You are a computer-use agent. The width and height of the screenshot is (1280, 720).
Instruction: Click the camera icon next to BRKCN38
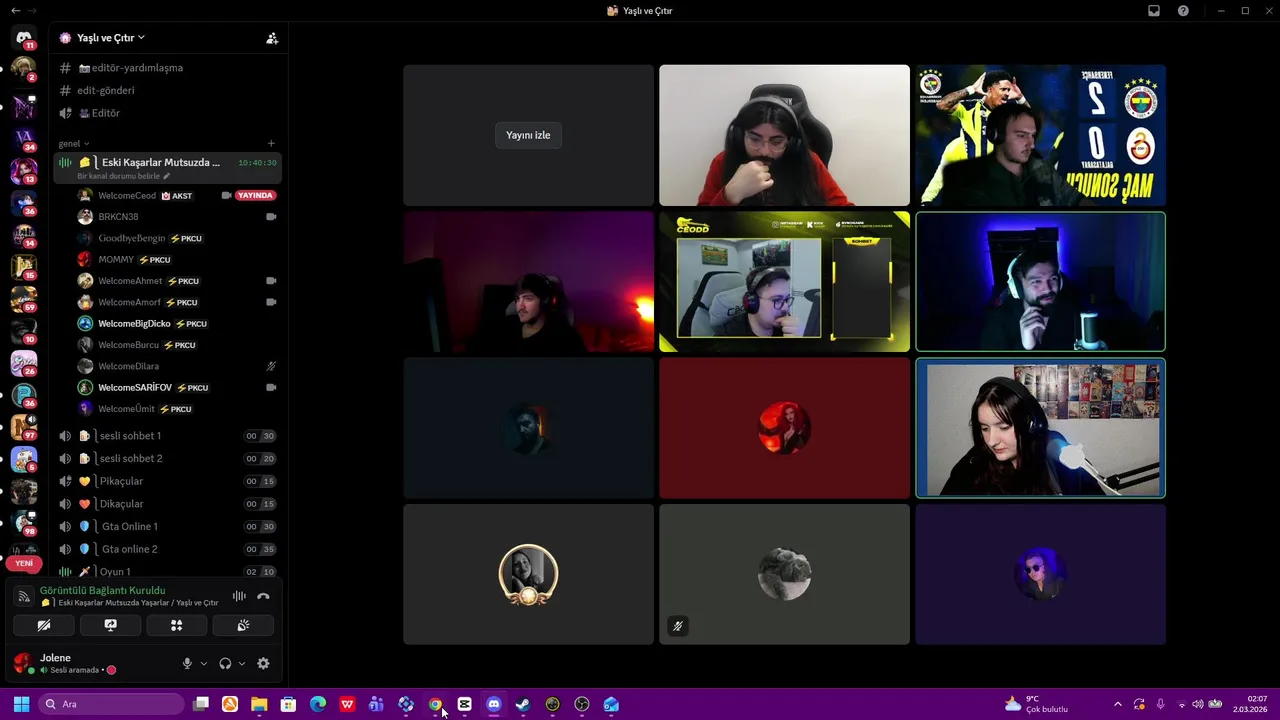[x=271, y=217]
